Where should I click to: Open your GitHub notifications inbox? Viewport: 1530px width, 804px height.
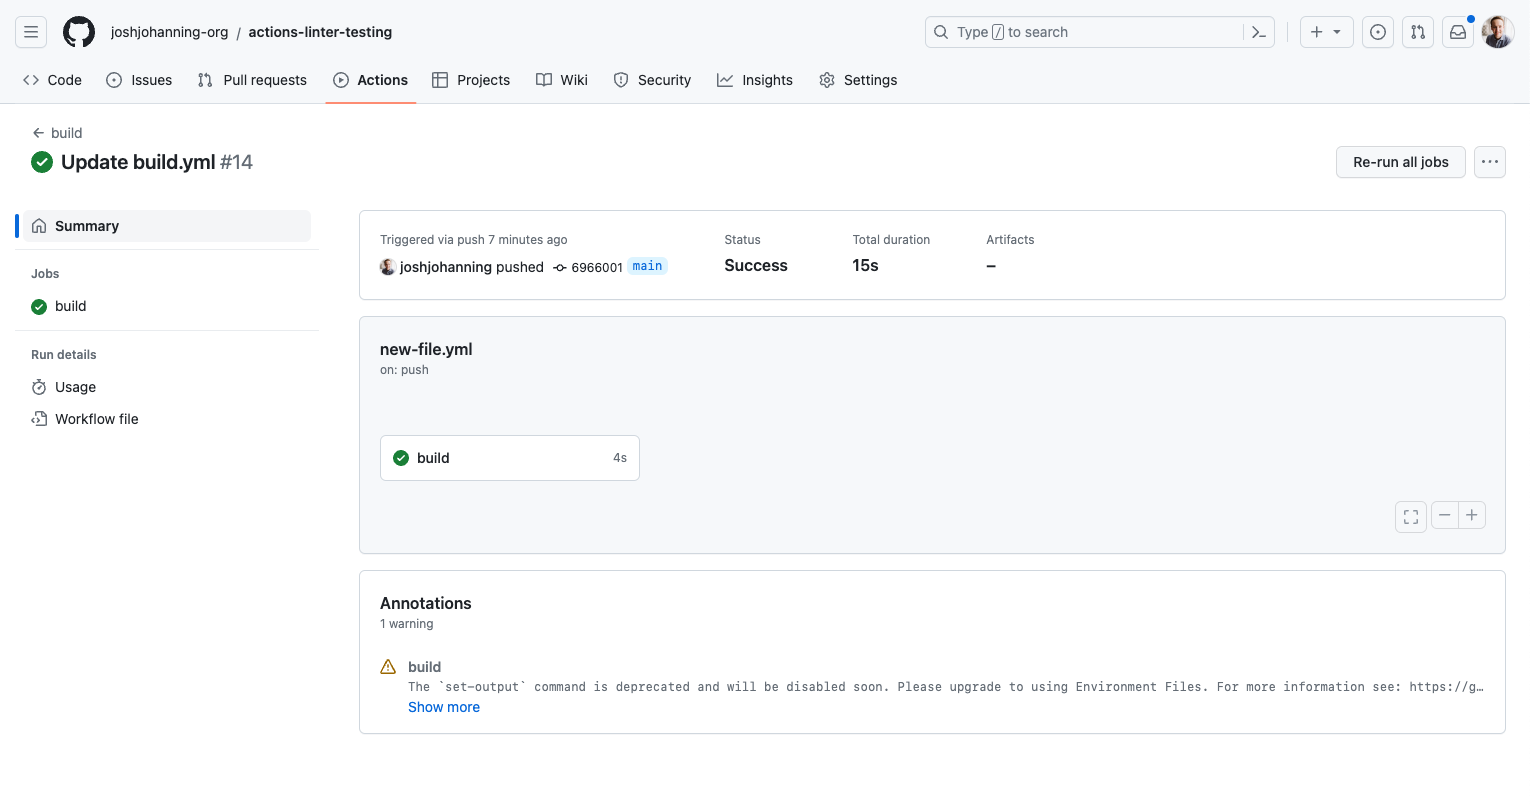coord(1457,31)
